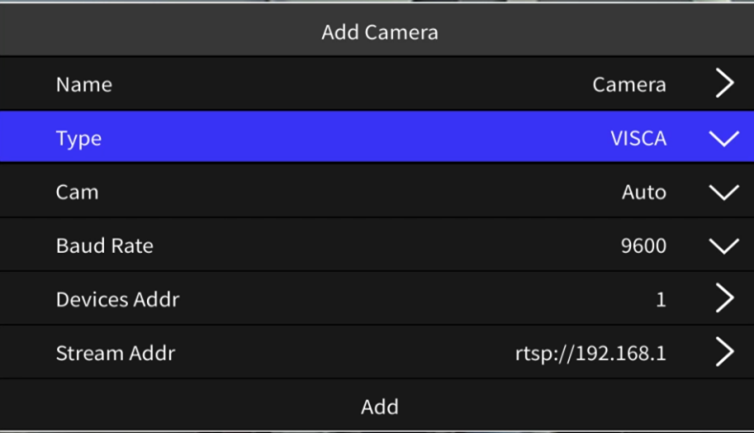Click the right arrow next to Name
The width and height of the screenshot is (754, 433).
click(x=724, y=85)
